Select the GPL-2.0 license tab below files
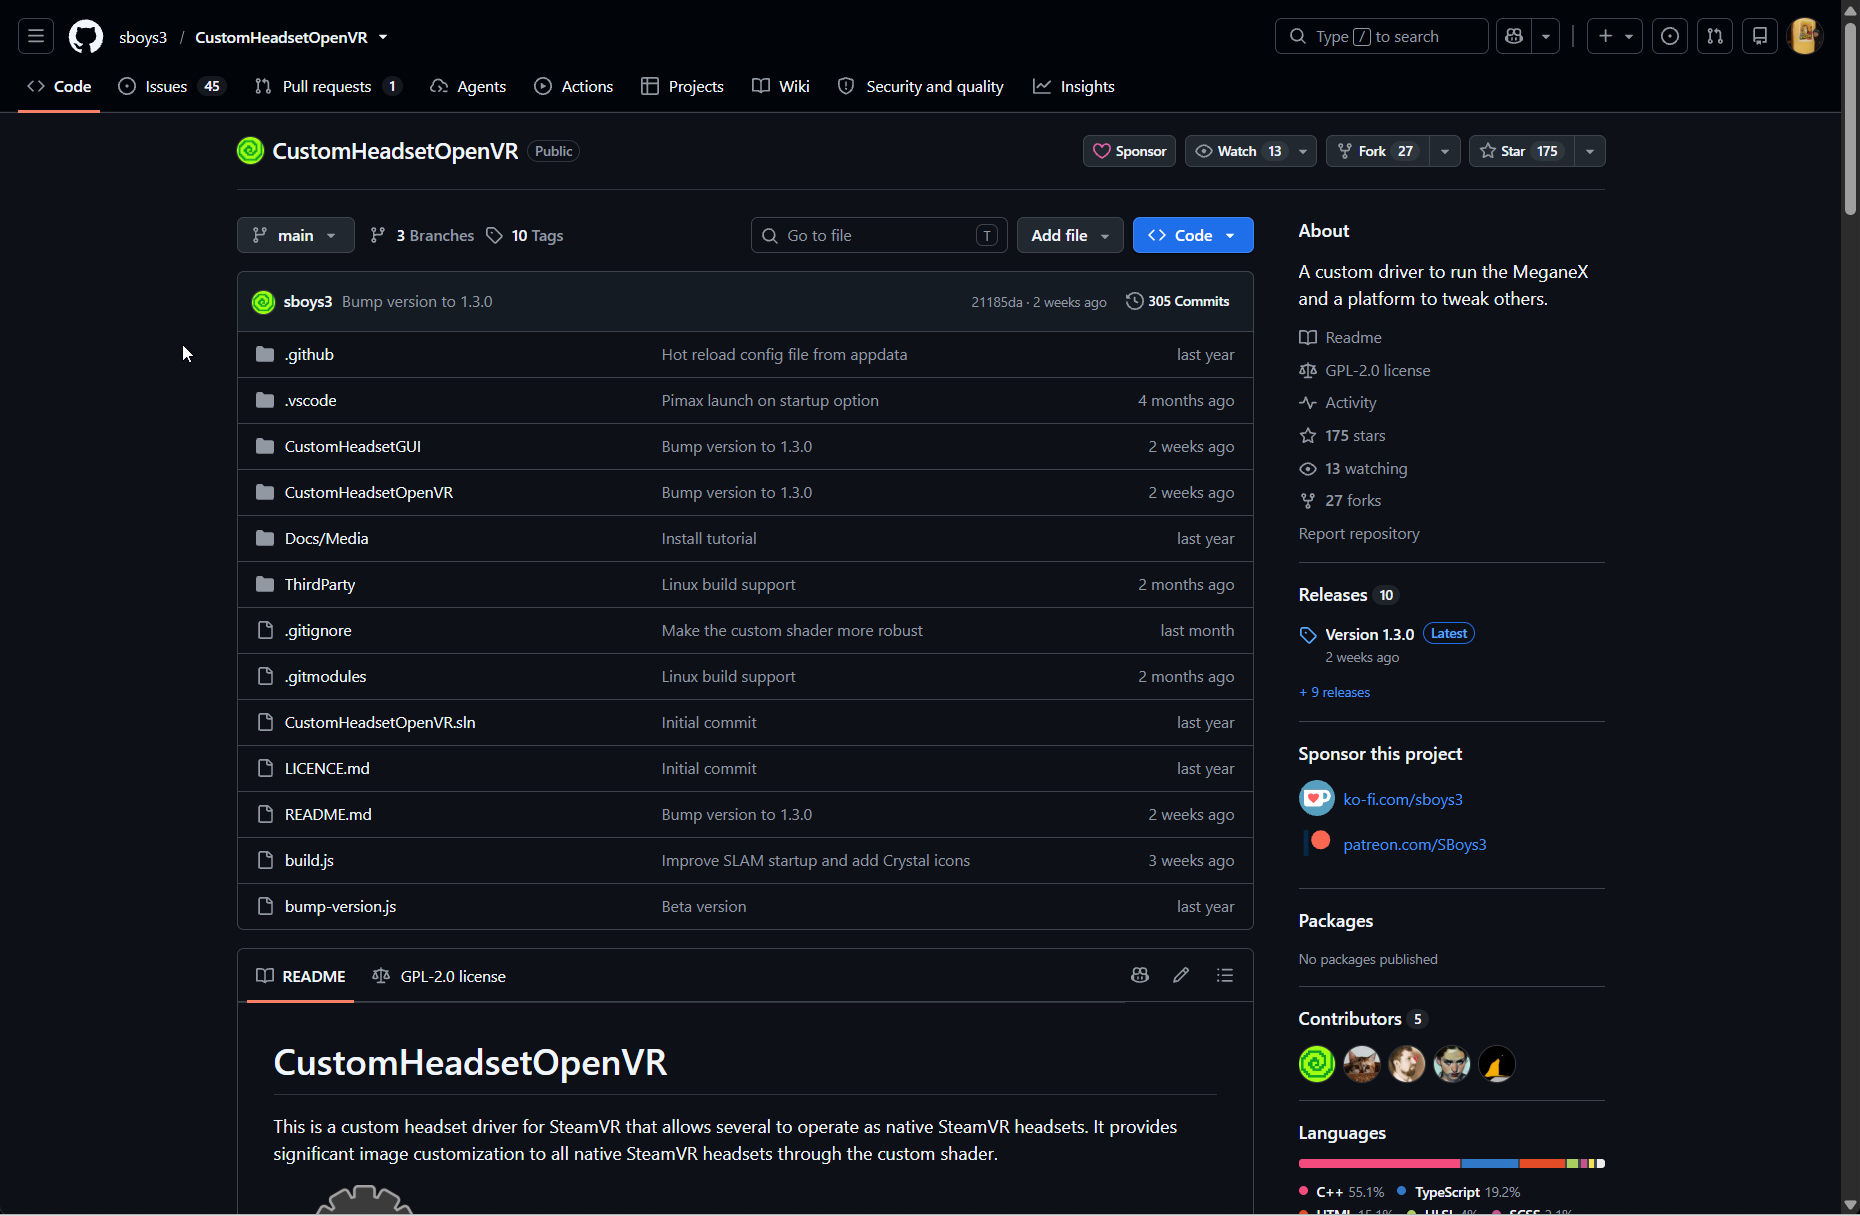Image resolution: width=1860 pixels, height=1216 pixels. pyautogui.click(x=439, y=976)
